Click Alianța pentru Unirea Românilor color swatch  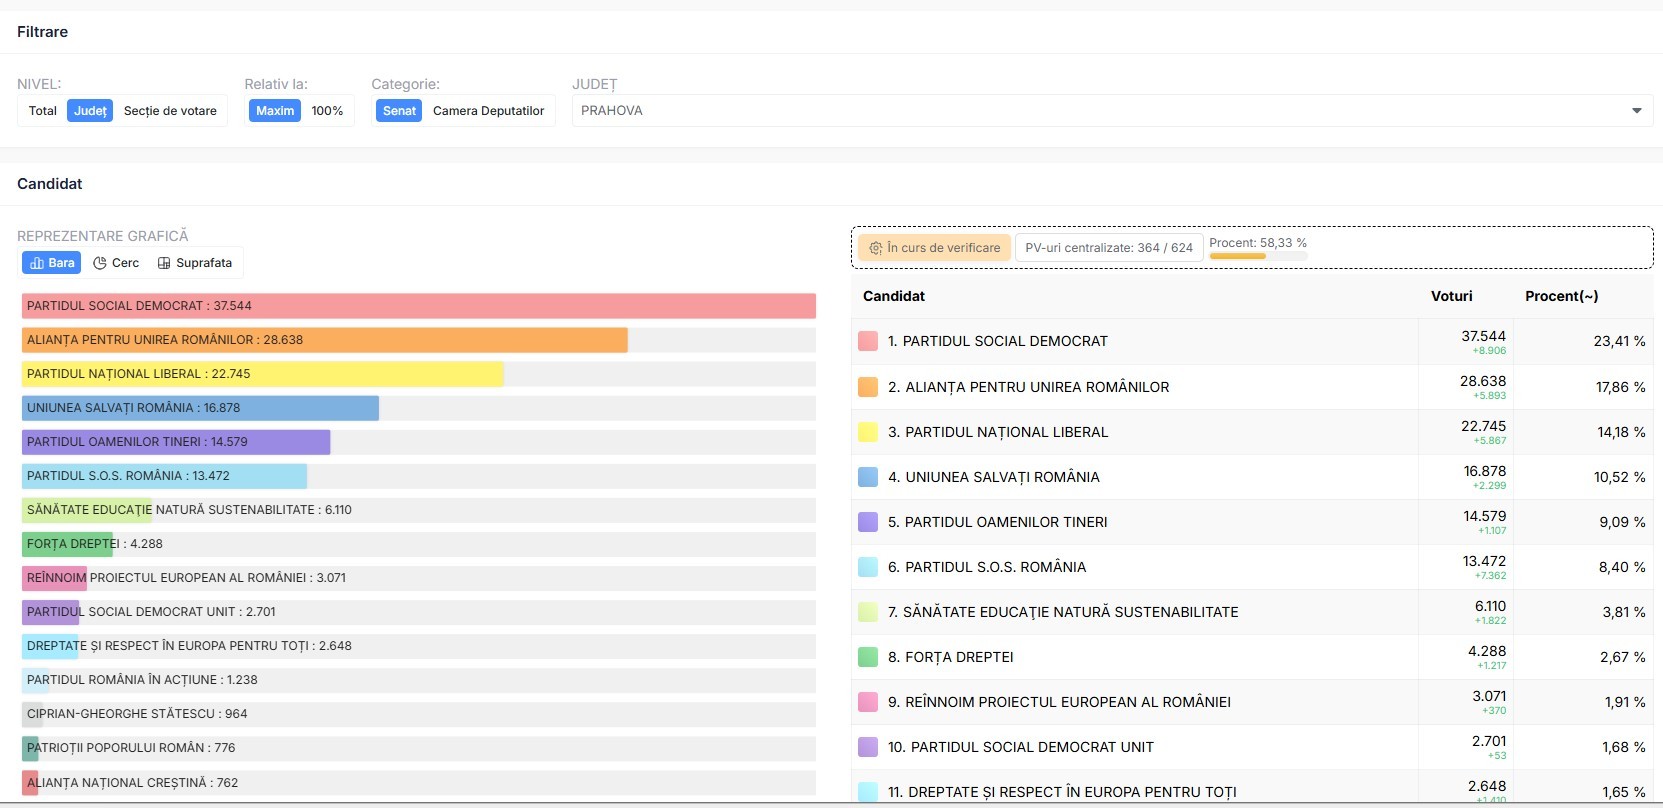[x=868, y=387]
